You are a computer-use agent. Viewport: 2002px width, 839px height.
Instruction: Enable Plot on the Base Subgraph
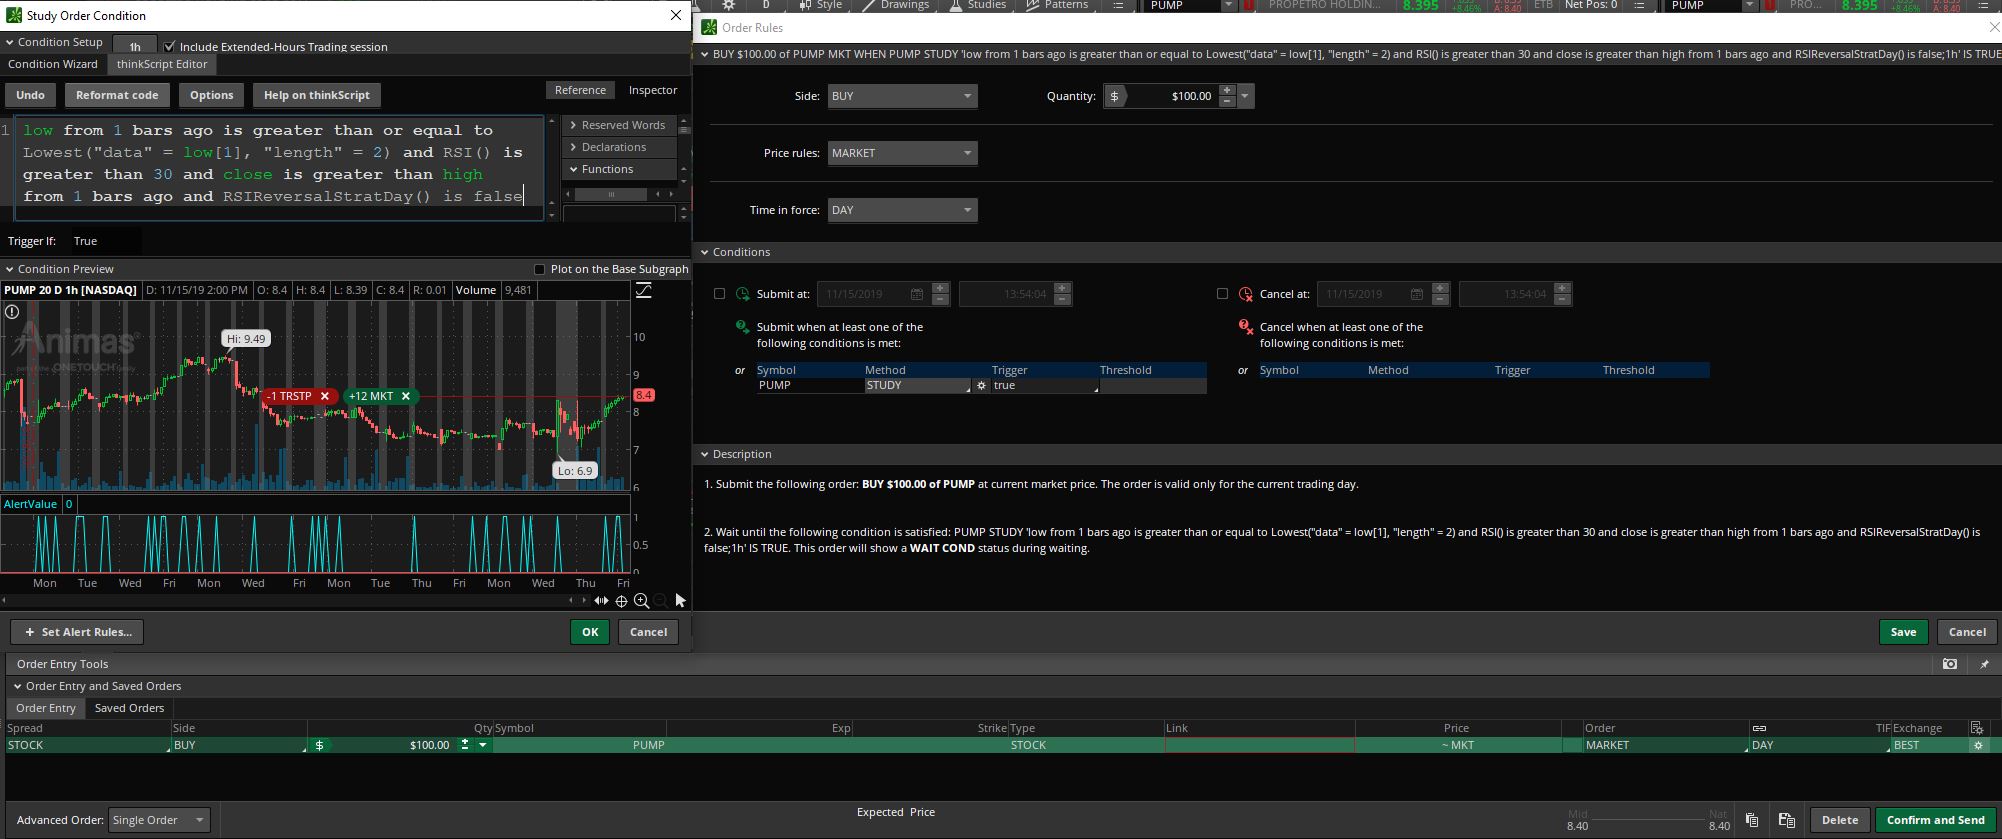(540, 269)
